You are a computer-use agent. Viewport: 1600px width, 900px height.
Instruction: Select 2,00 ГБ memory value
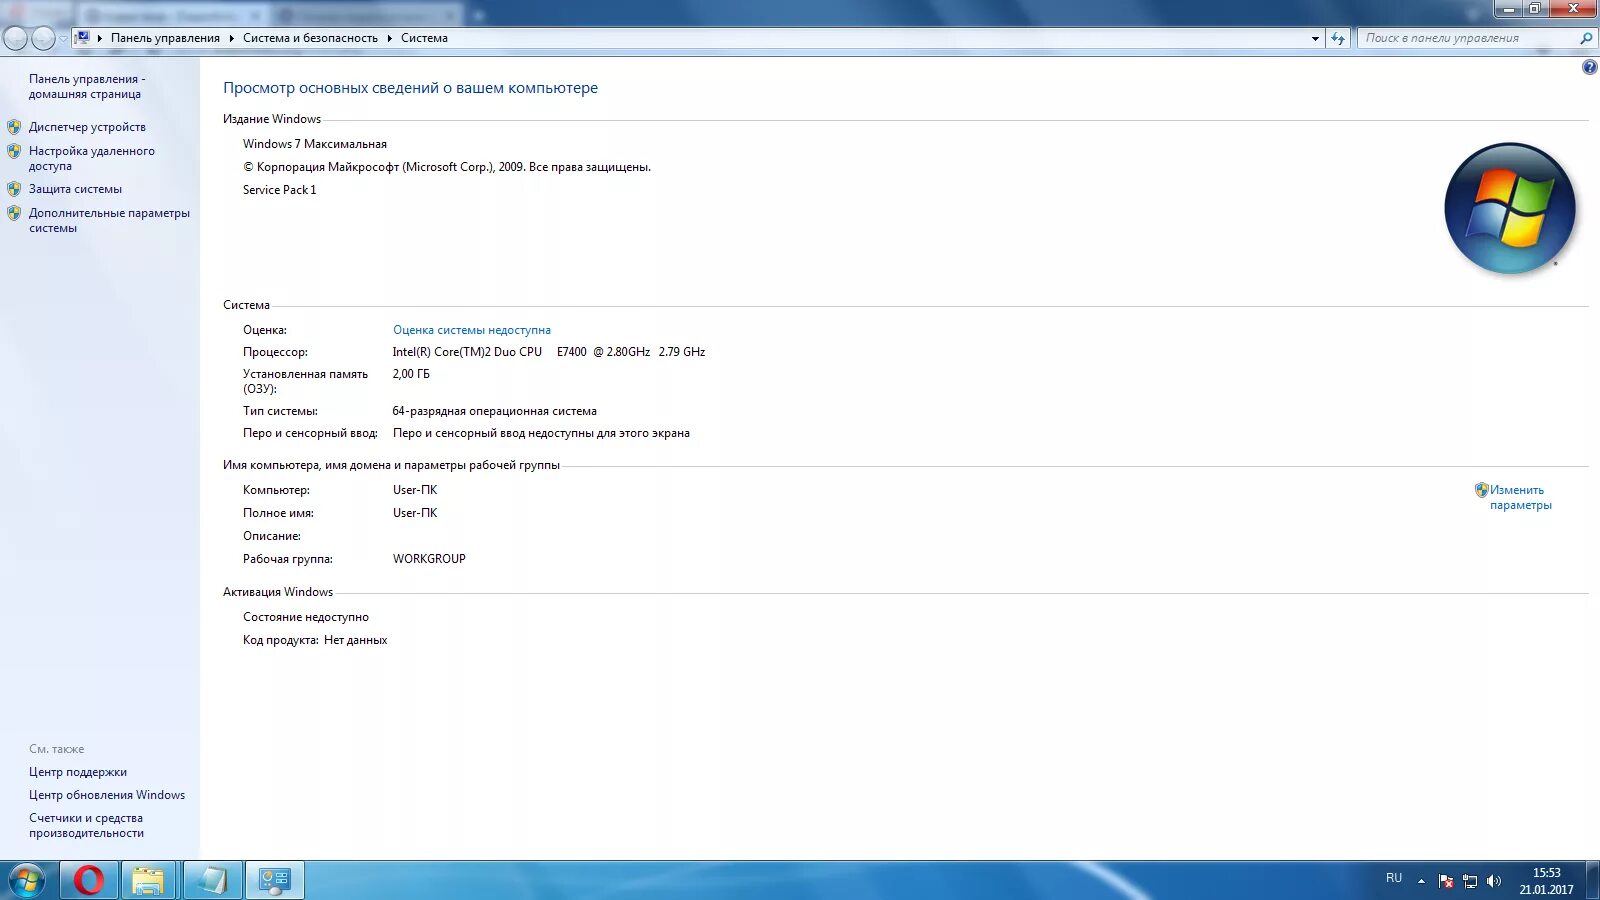[410, 374]
